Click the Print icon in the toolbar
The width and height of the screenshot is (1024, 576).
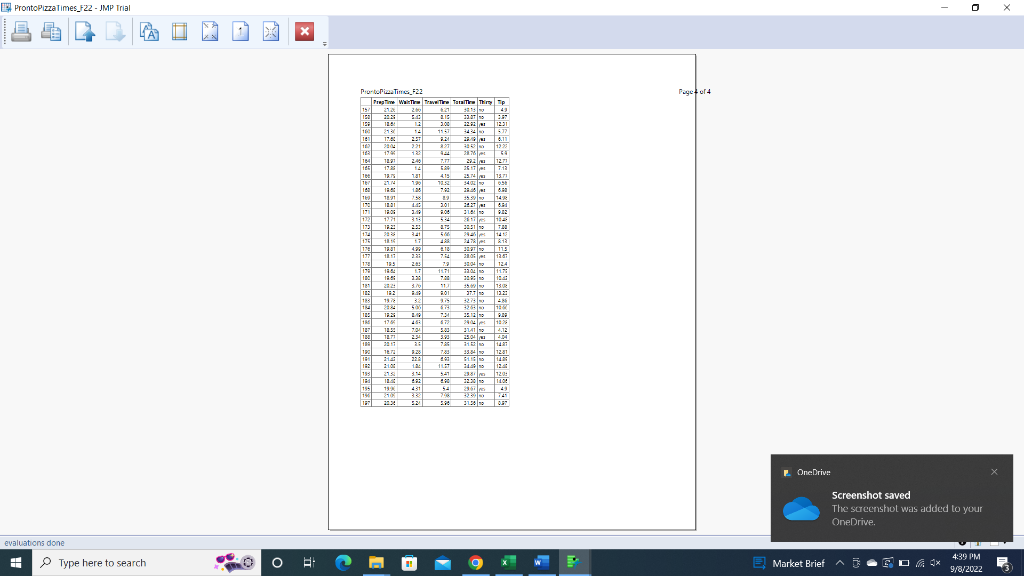pos(21,31)
